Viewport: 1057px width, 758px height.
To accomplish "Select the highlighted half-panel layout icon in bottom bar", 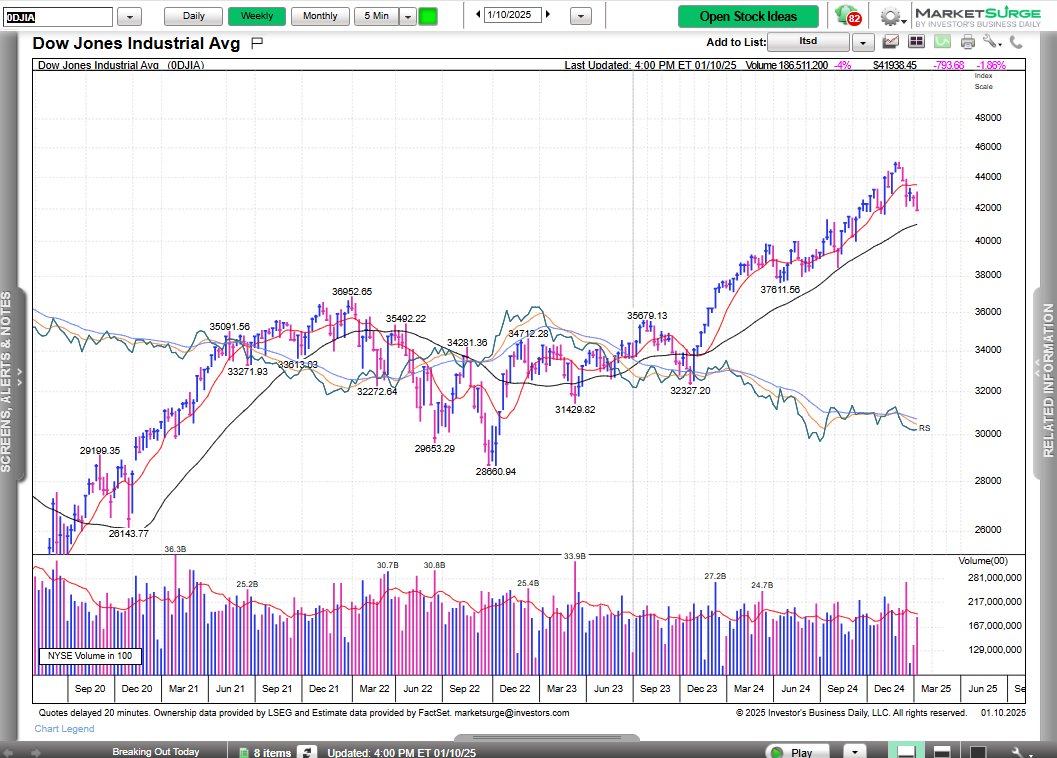I will 906,751.
